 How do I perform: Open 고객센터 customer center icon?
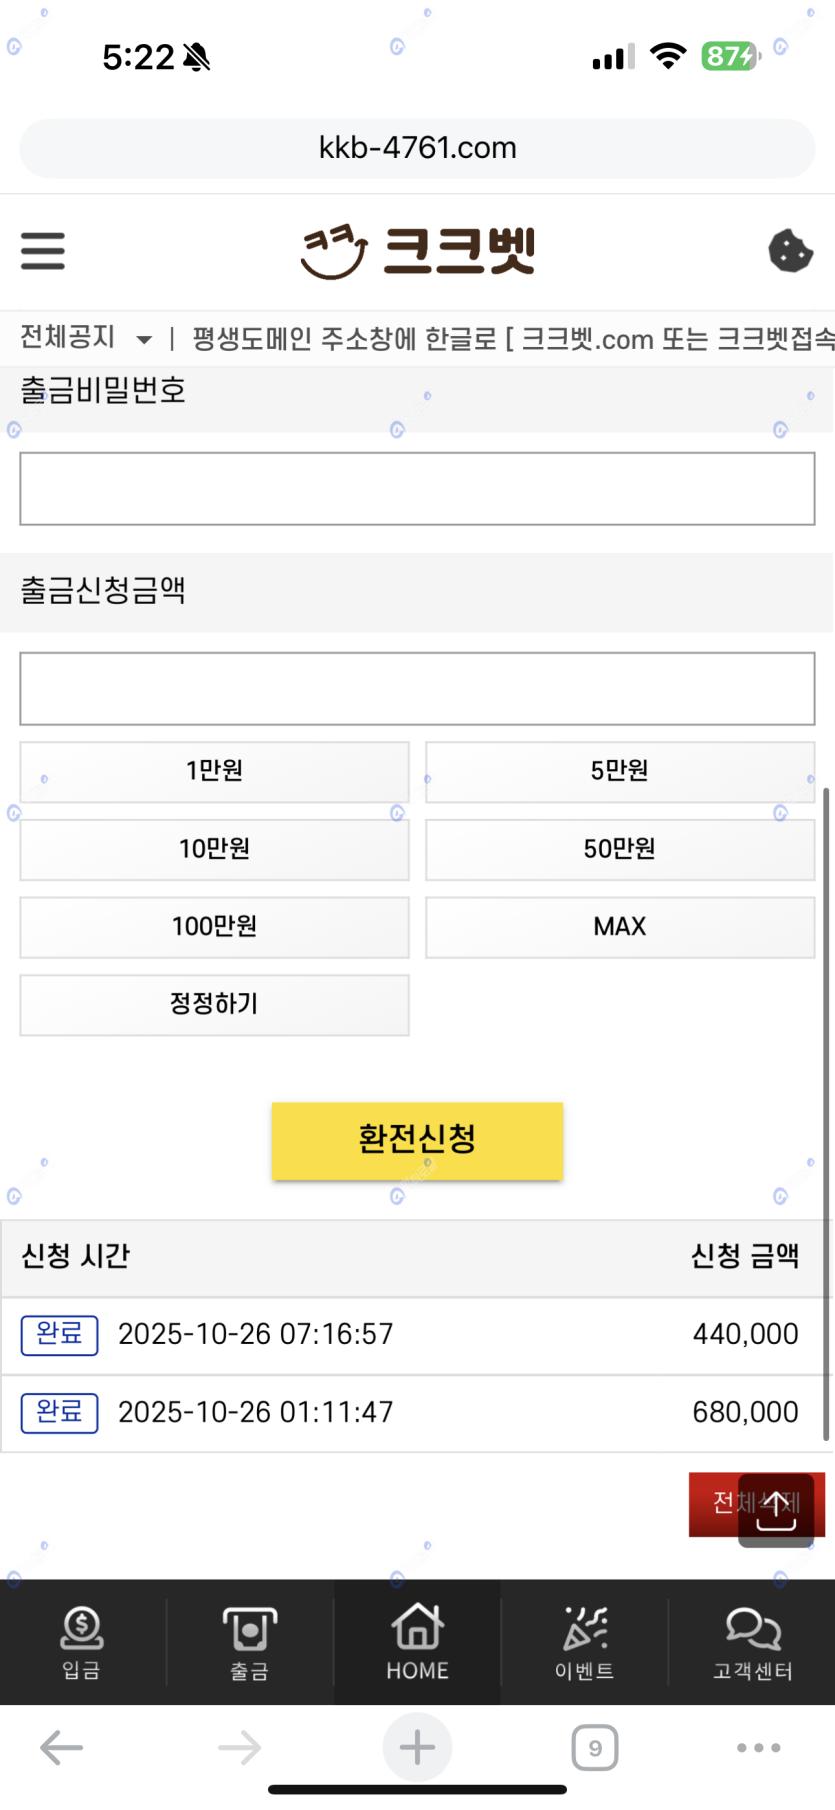[752, 1642]
